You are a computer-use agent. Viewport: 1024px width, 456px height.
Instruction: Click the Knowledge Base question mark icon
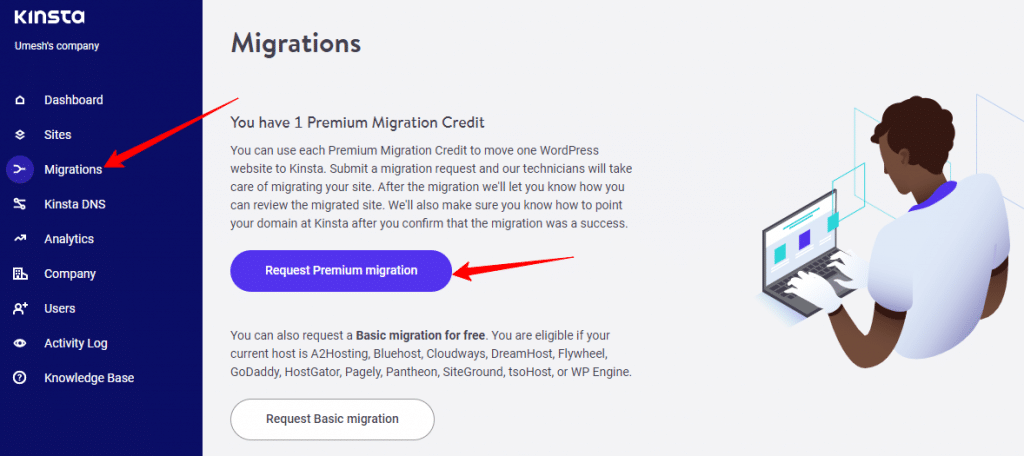[20, 378]
